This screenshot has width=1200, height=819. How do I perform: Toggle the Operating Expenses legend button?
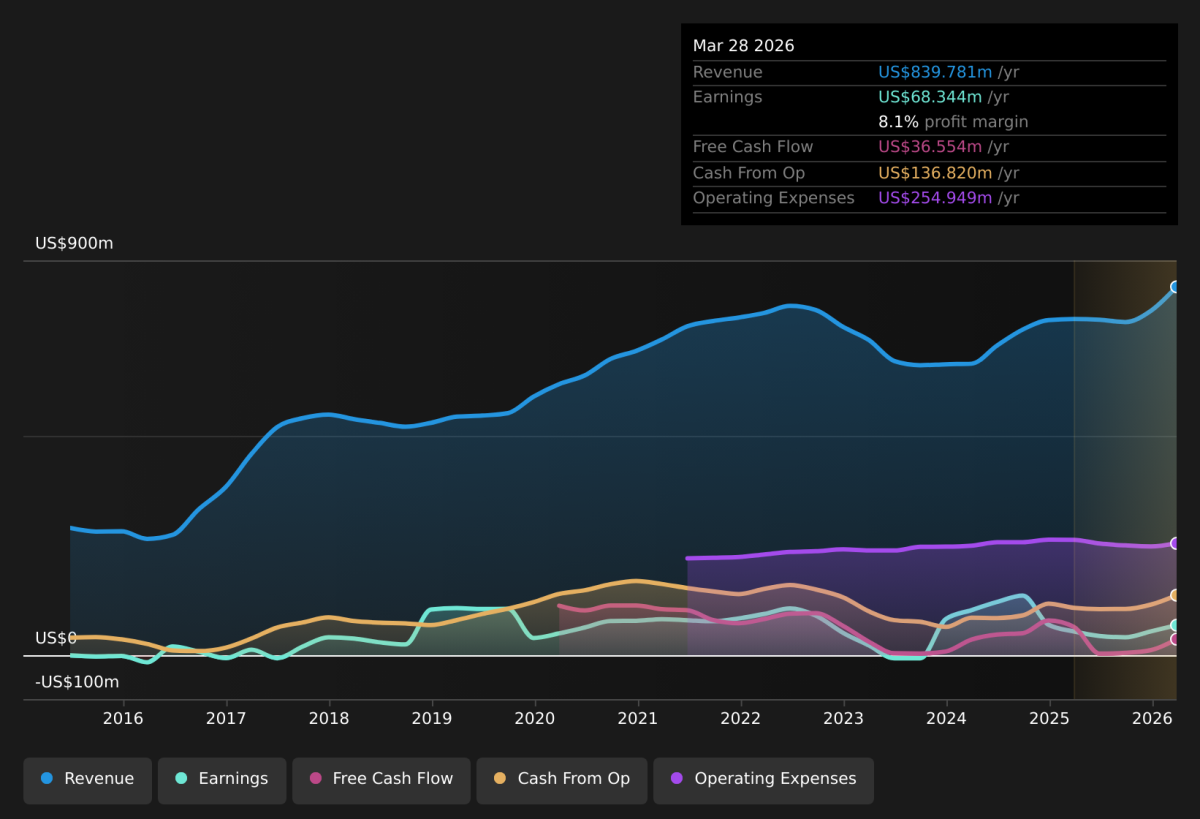763,780
